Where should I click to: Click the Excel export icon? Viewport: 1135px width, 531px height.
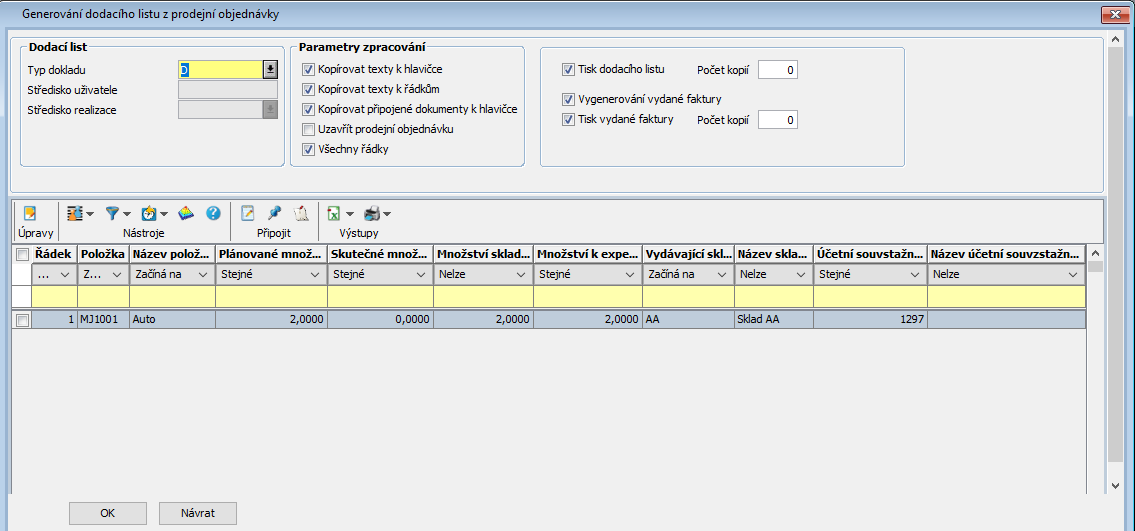[x=334, y=213]
